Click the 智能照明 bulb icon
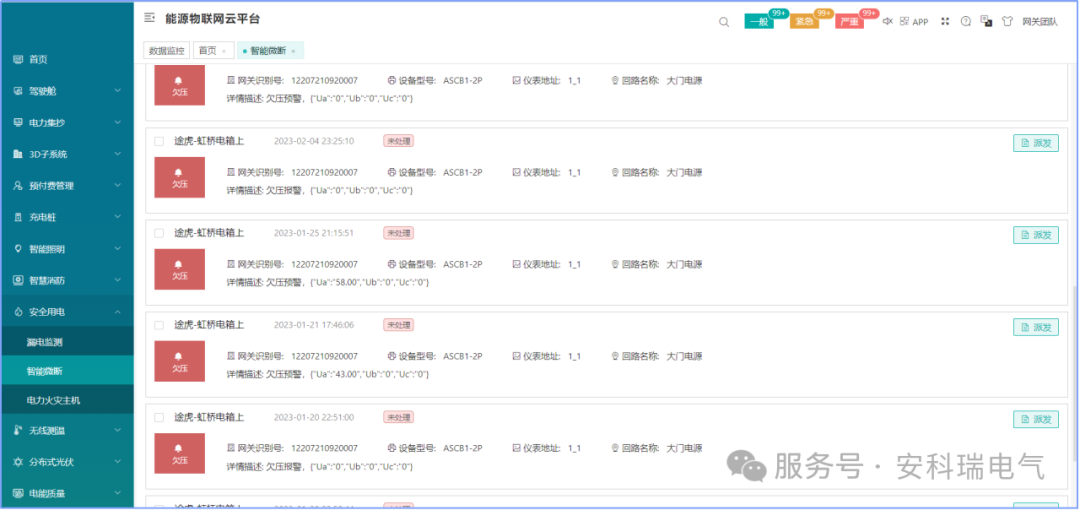The height and width of the screenshot is (510, 1080). [x=19, y=249]
